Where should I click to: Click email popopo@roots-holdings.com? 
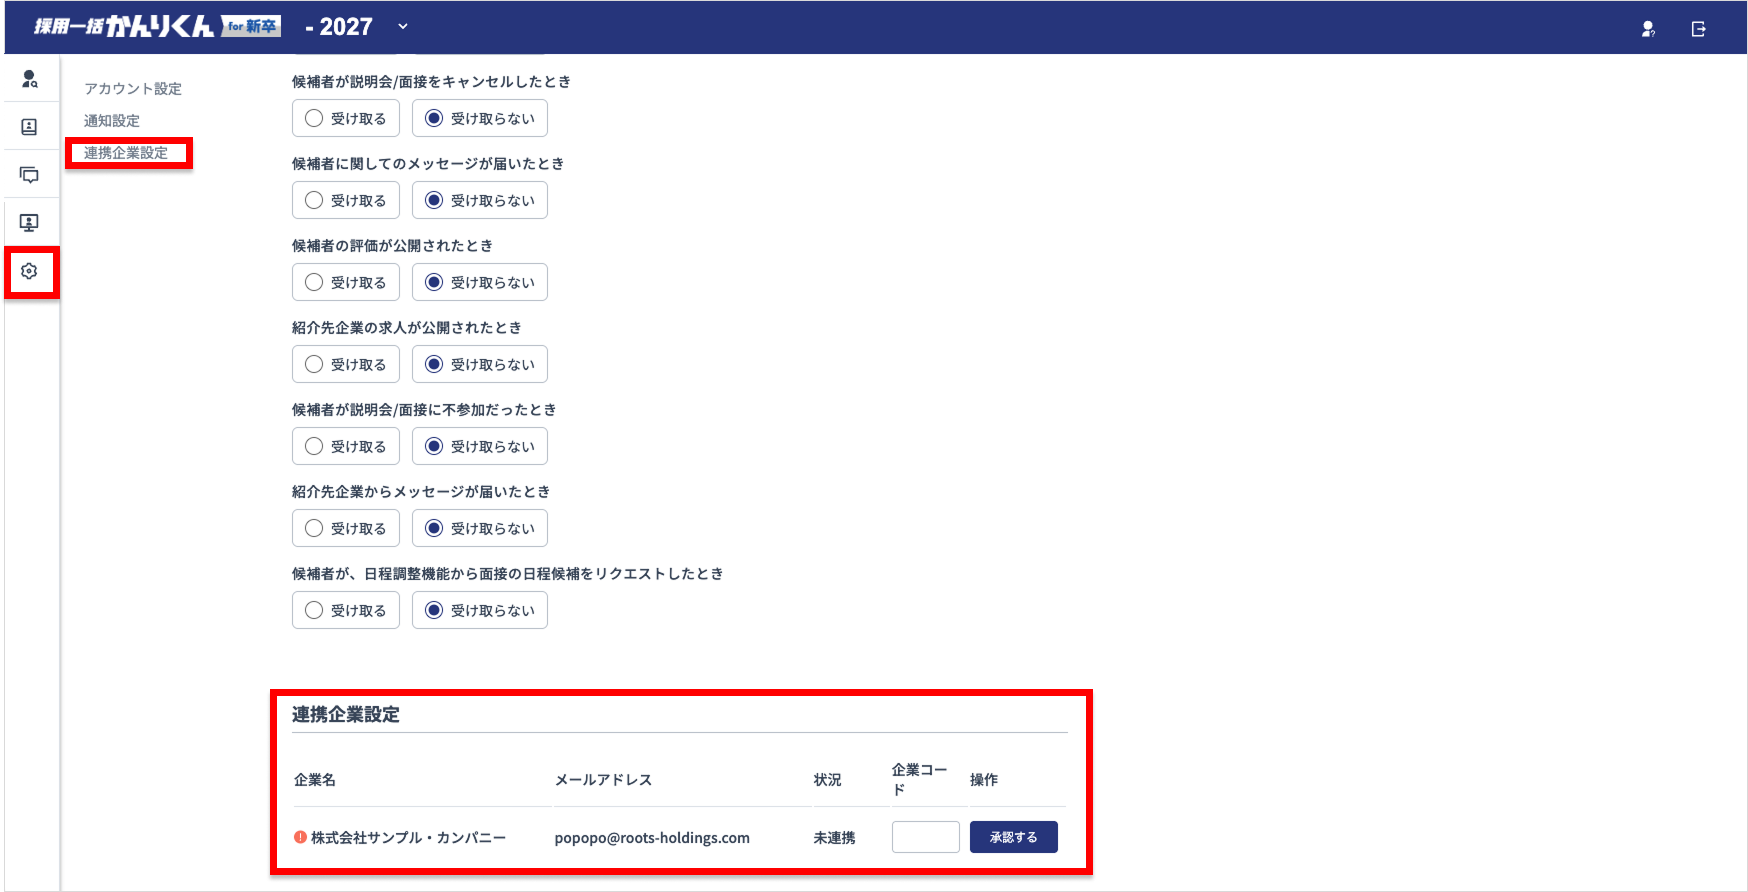pos(652,838)
